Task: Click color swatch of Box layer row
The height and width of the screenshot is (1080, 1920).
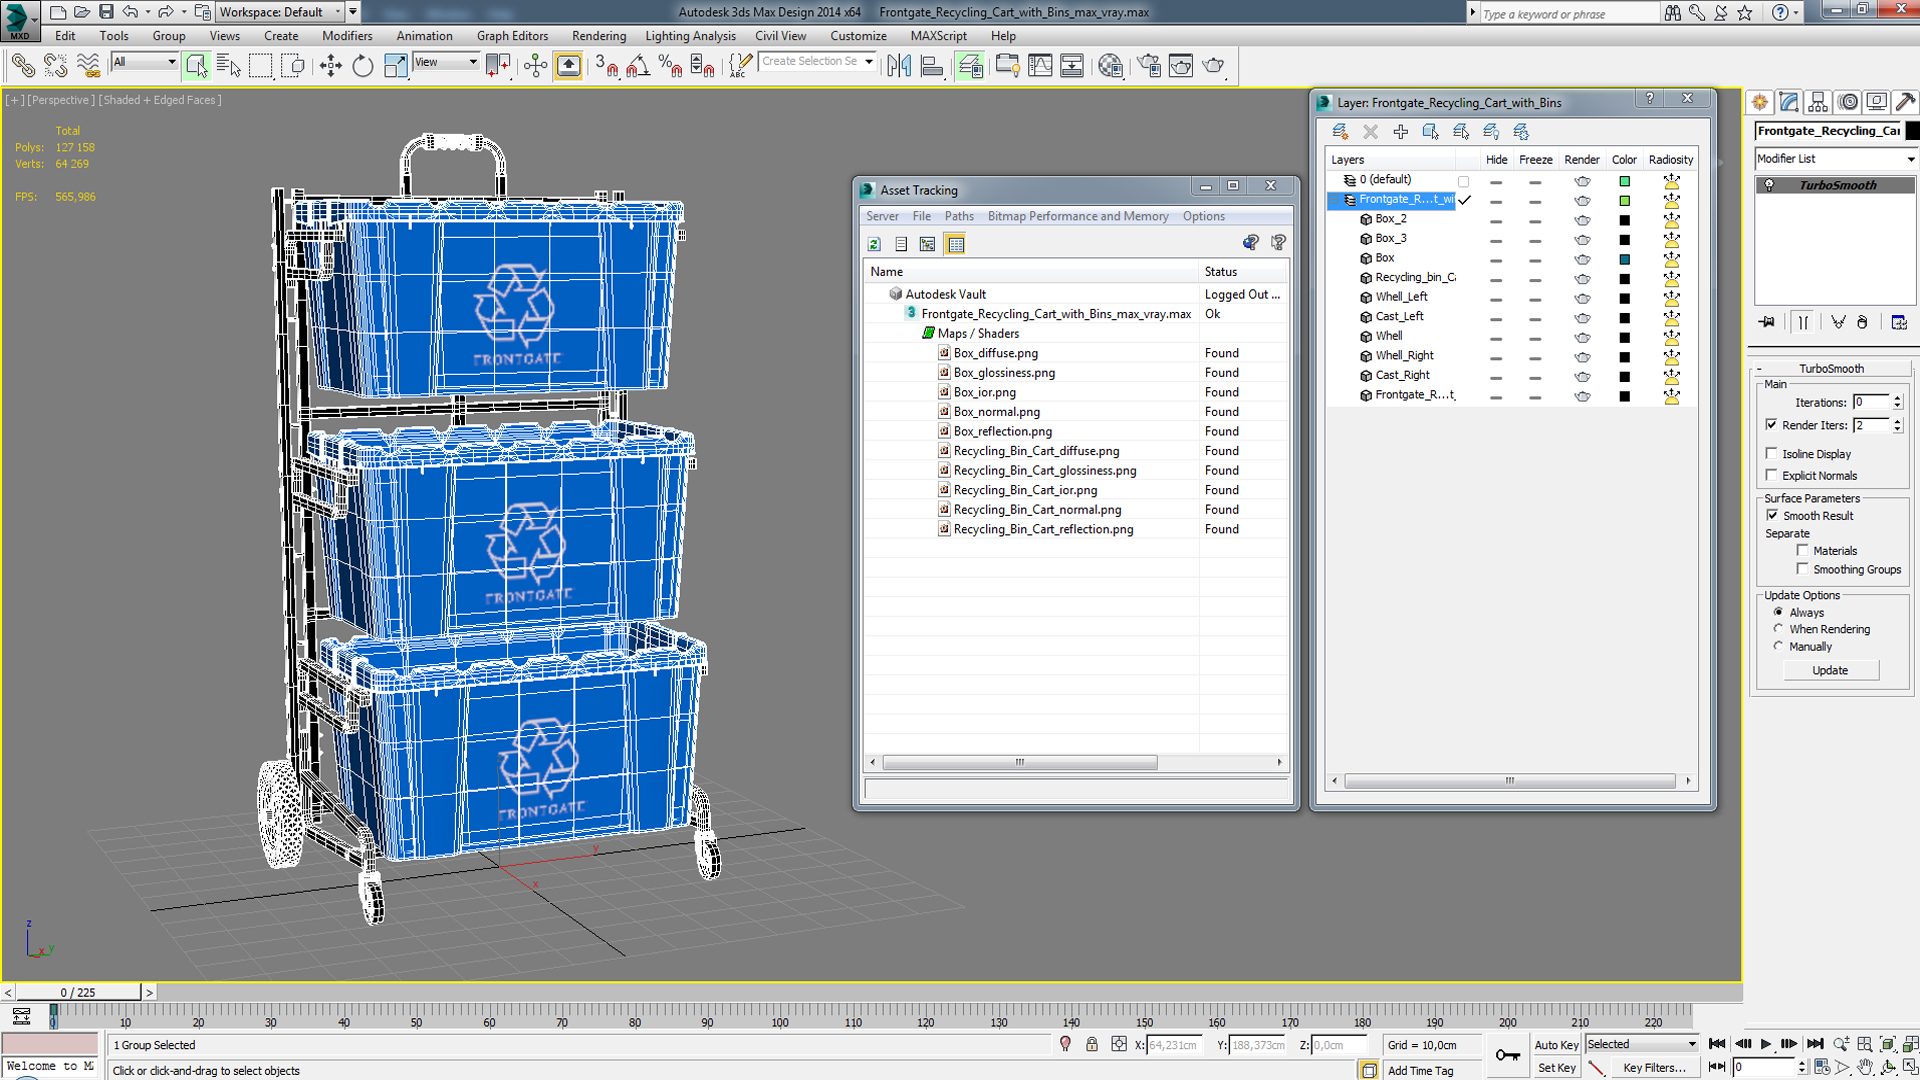Action: tap(1624, 259)
